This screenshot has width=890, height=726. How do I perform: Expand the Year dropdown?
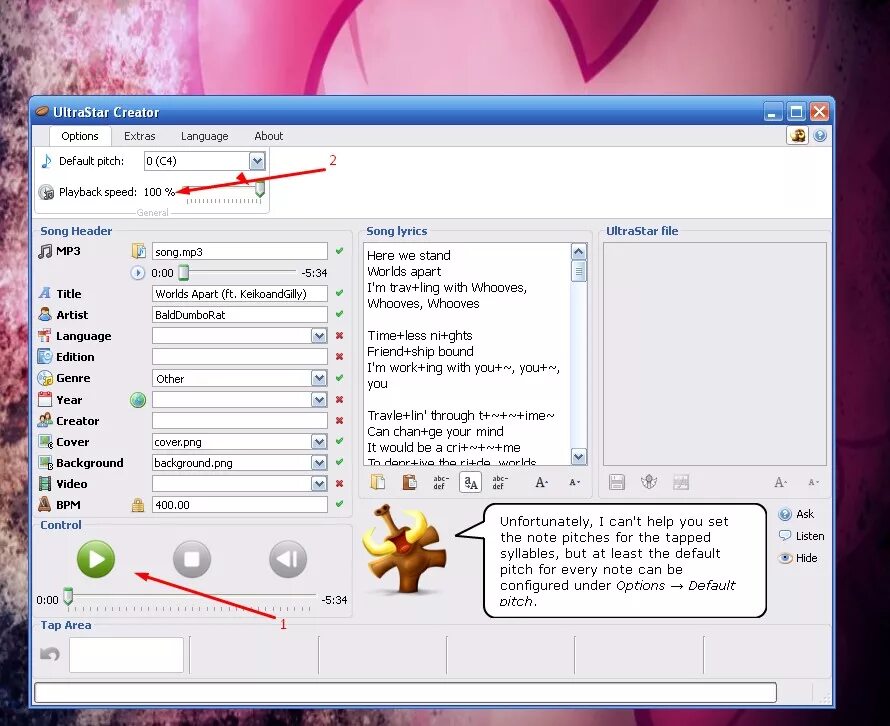[319, 400]
